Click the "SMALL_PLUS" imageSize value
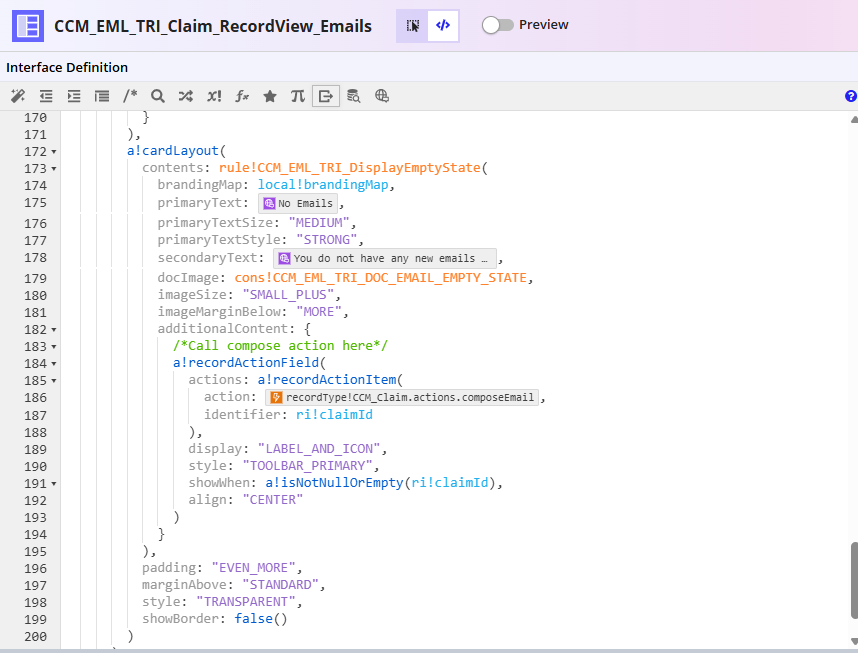The image size is (858, 663). (288, 294)
